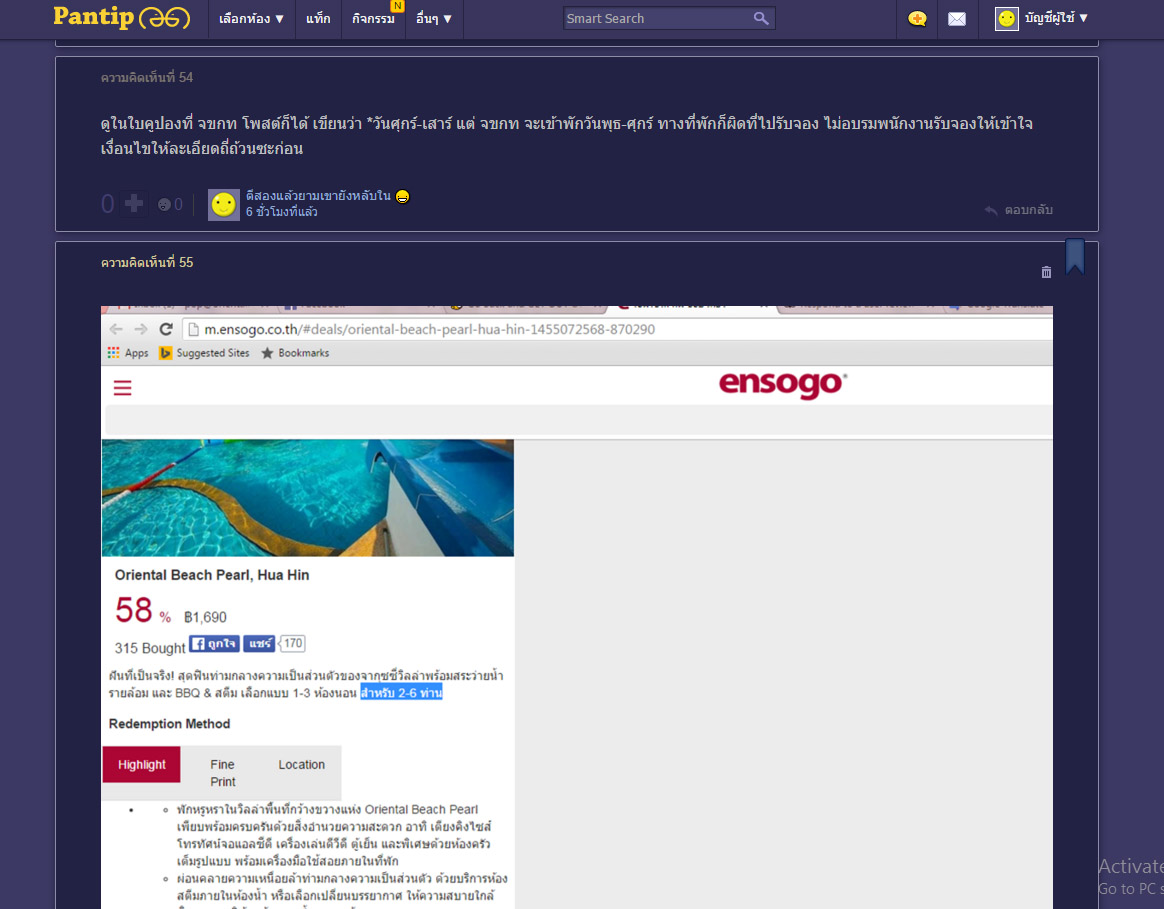Open the messages envelope icon
The image size is (1164, 909).
[957, 19]
